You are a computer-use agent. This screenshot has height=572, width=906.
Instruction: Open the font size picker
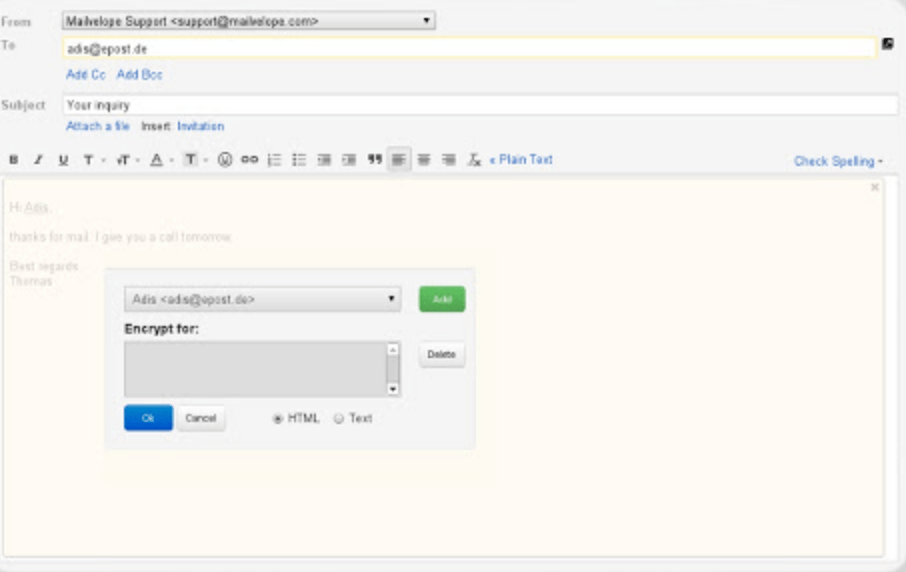pyautogui.click(x=127, y=160)
